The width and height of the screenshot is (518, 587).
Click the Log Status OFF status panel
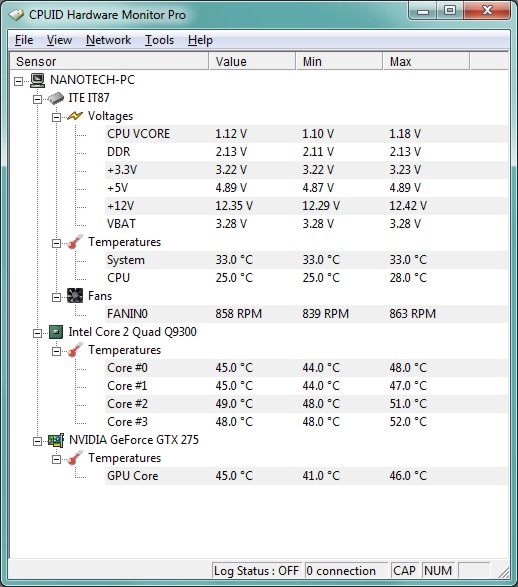click(257, 571)
